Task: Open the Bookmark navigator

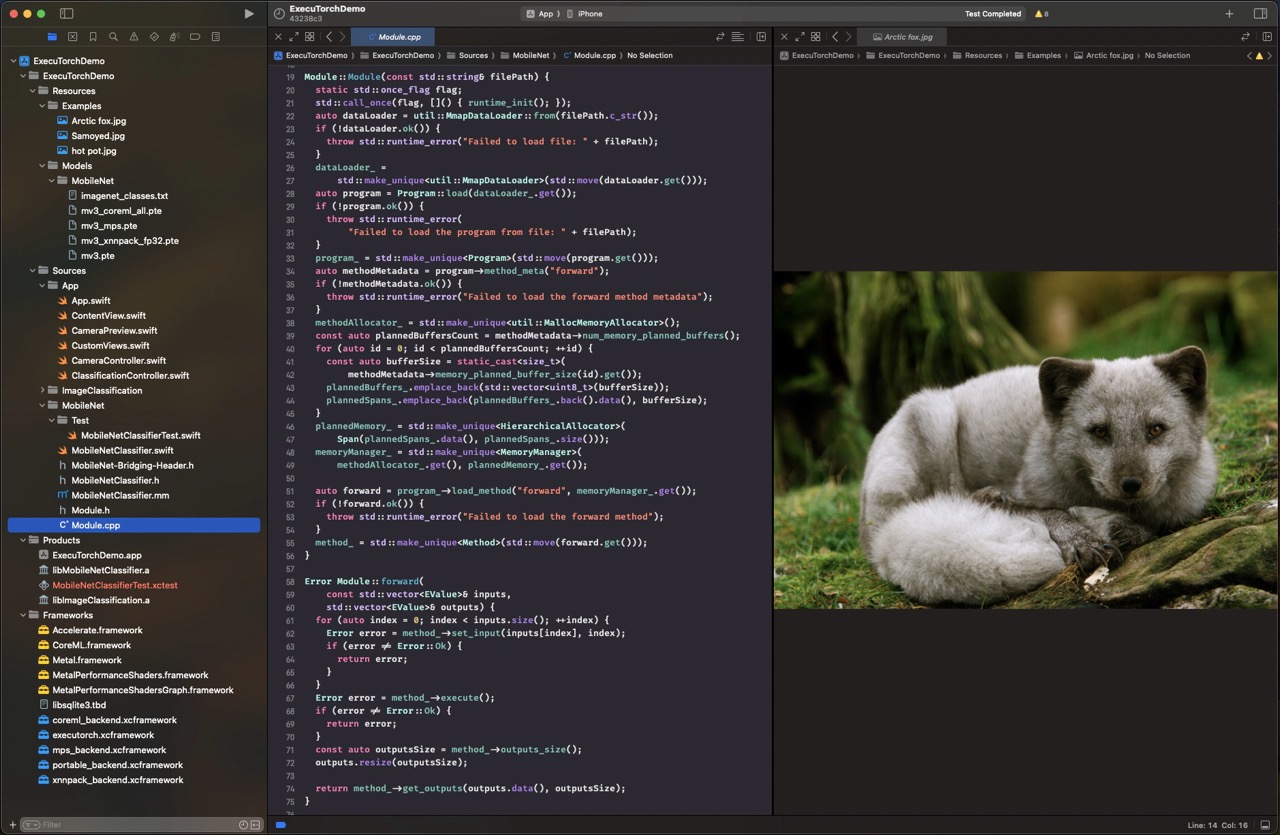Action: pos(93,37)
